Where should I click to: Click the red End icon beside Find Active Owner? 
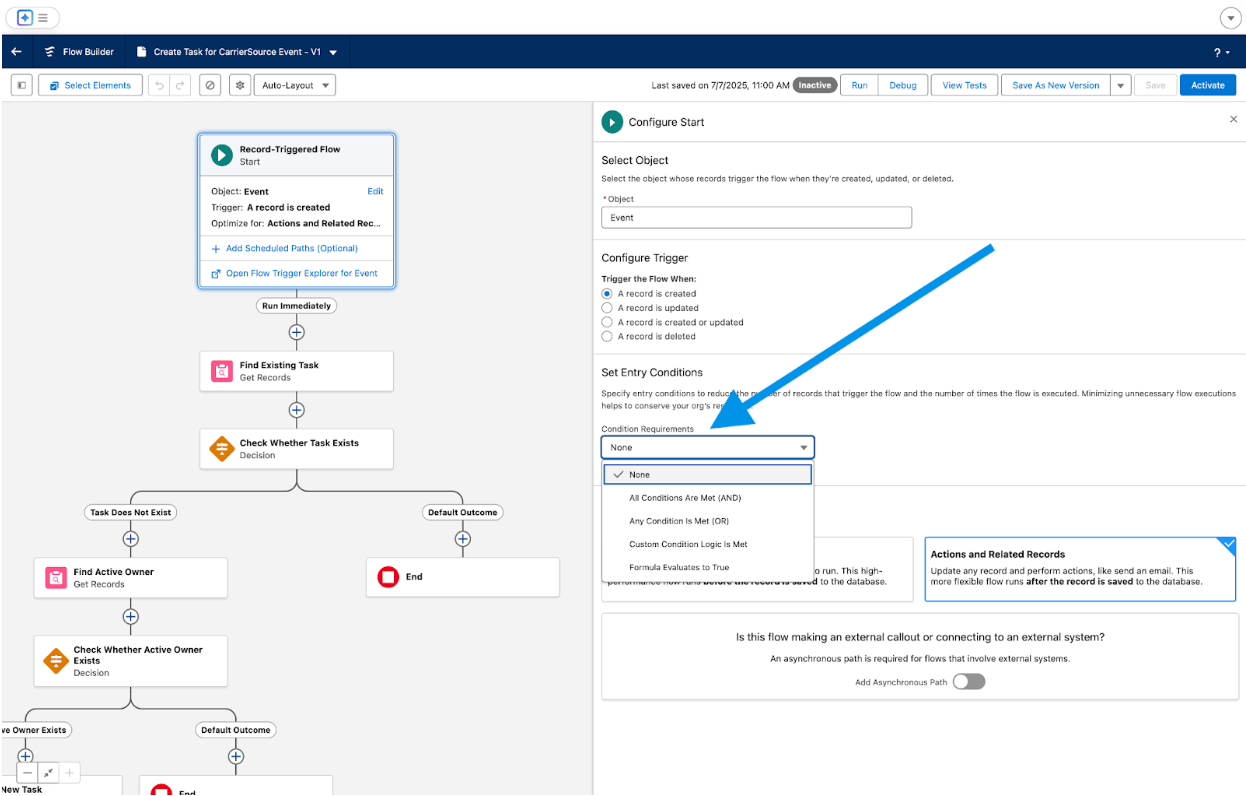pyautogui.click(x=388, y=577)
